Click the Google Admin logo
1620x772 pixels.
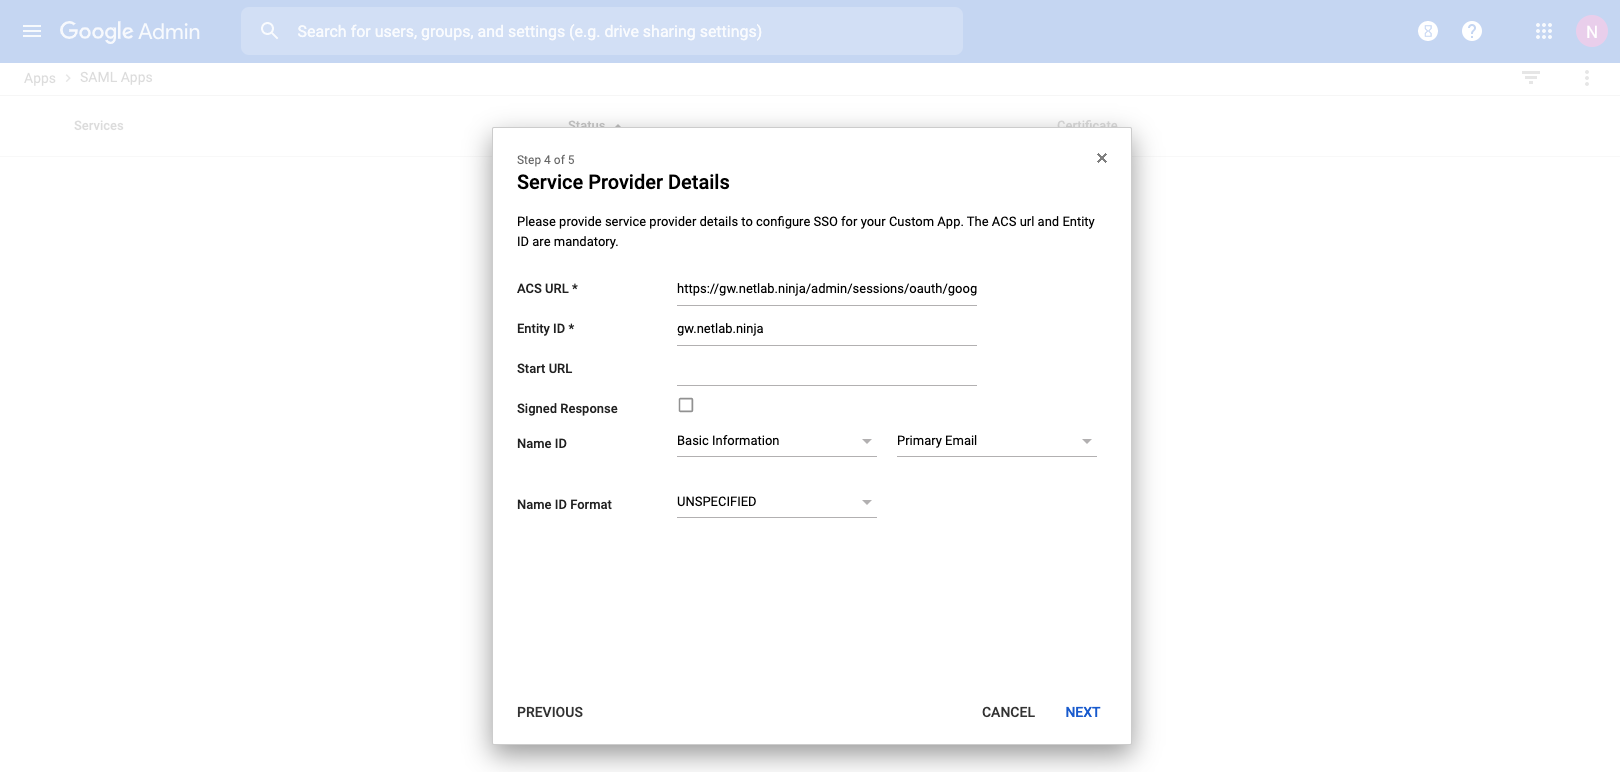pyautogui.click(x=130, y=31)
